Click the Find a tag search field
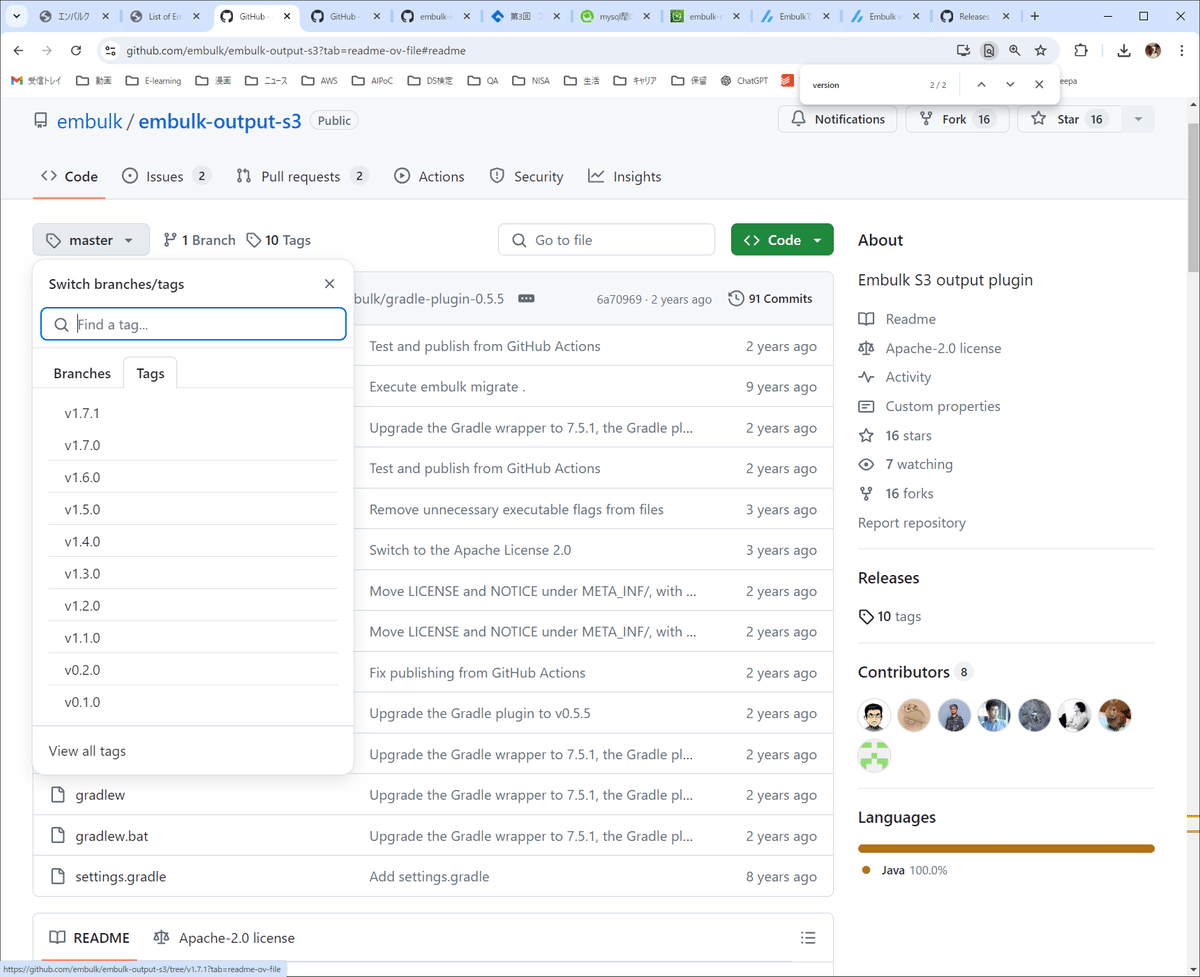The height and width of the screenshot is (977, 1200). point(193,323)
